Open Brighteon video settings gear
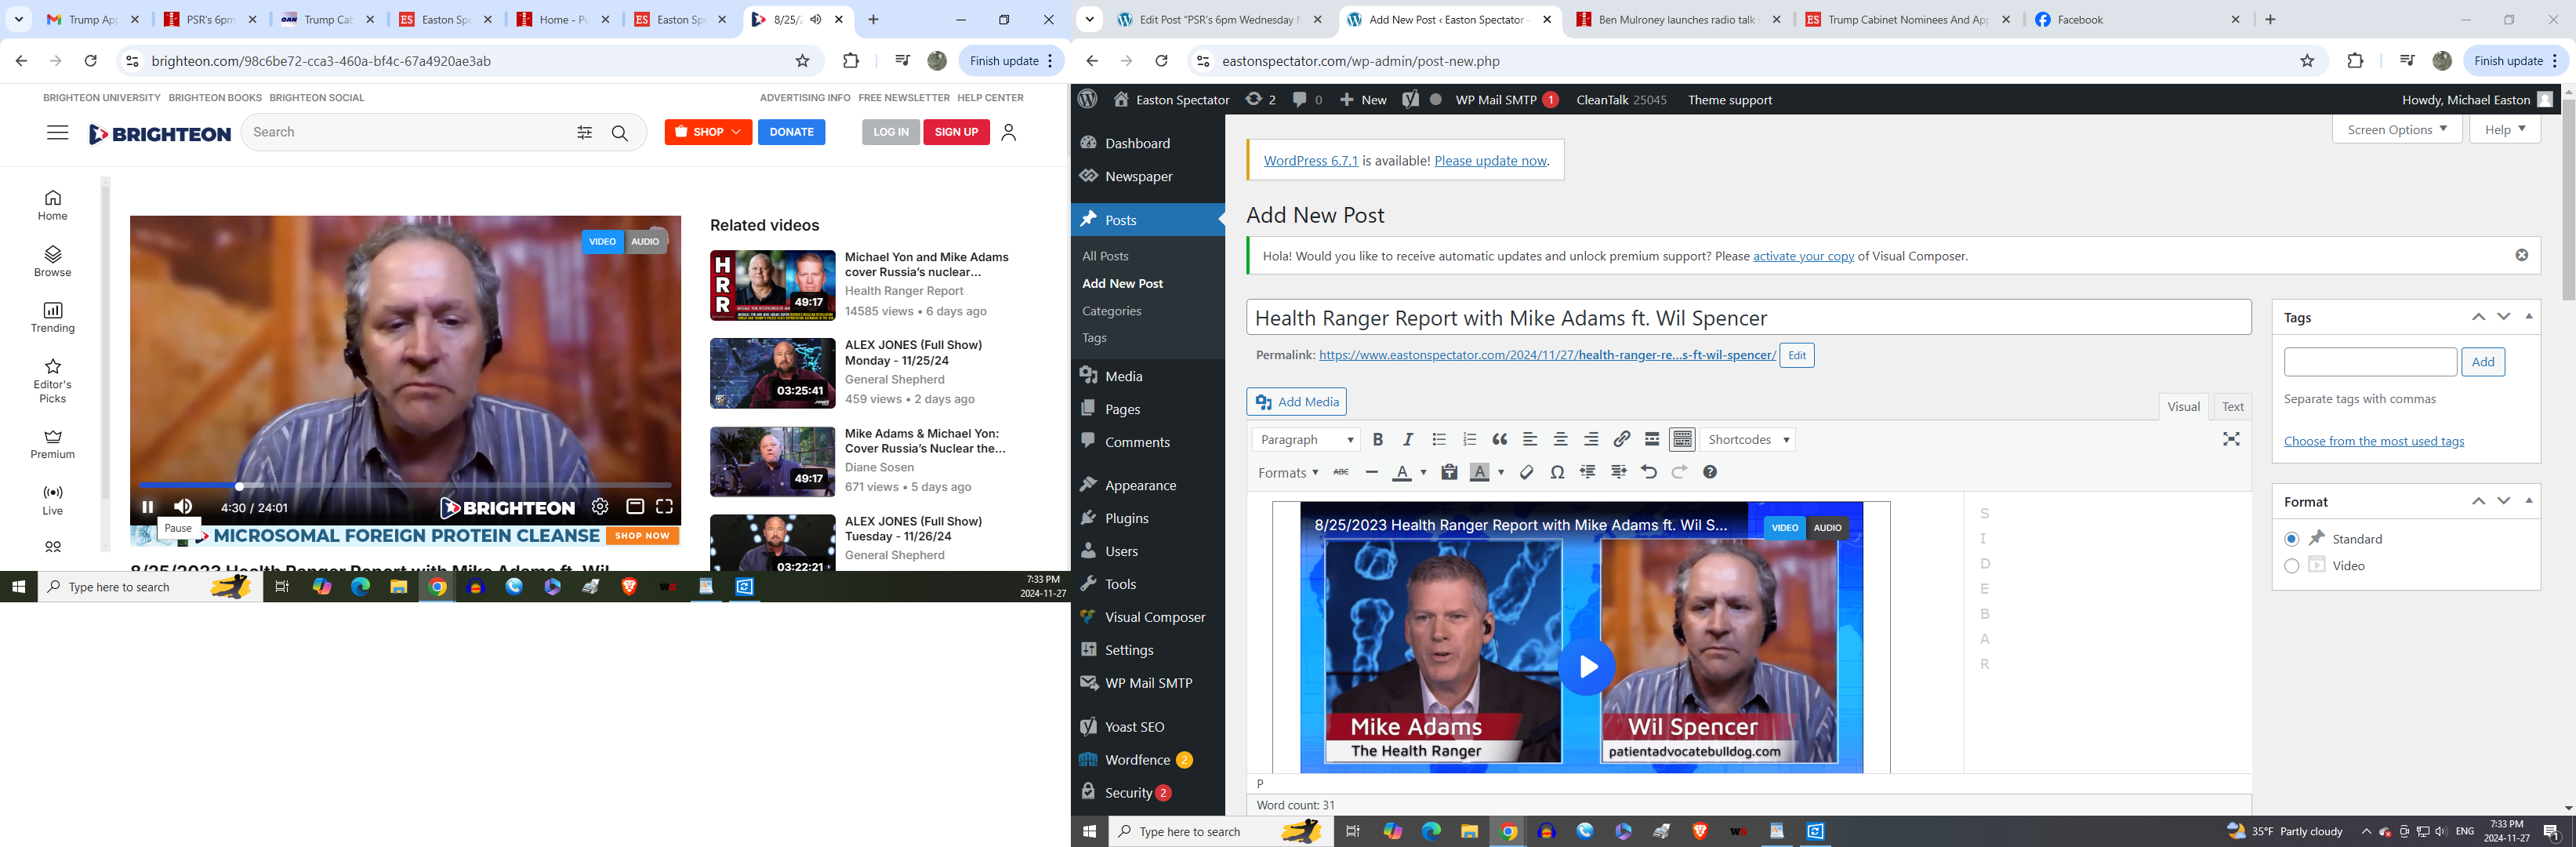2576x847 pixels. 600,507
